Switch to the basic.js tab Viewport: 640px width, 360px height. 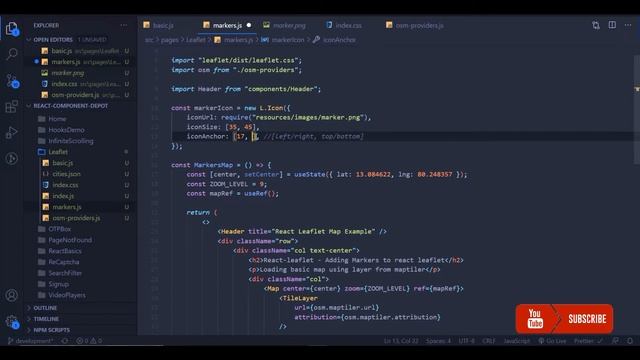pyautogui.click(x=163, y=25)
